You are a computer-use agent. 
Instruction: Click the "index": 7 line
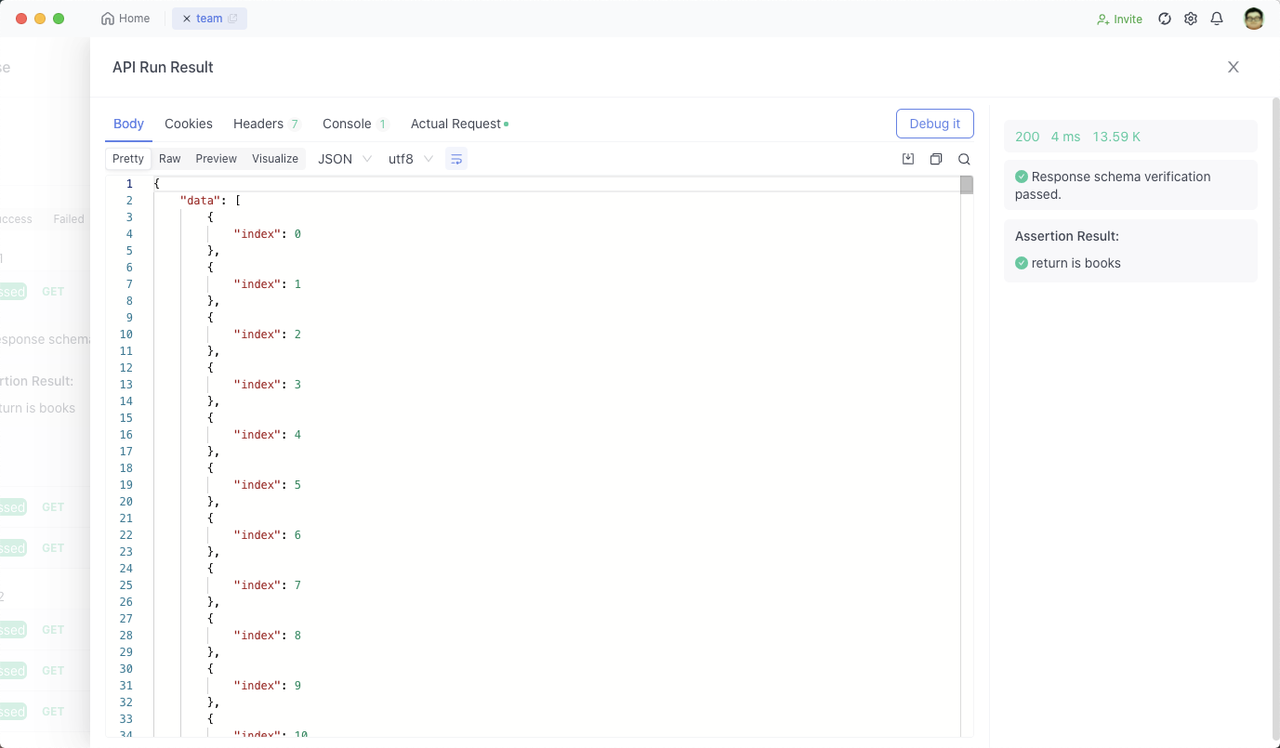point(267,585)
